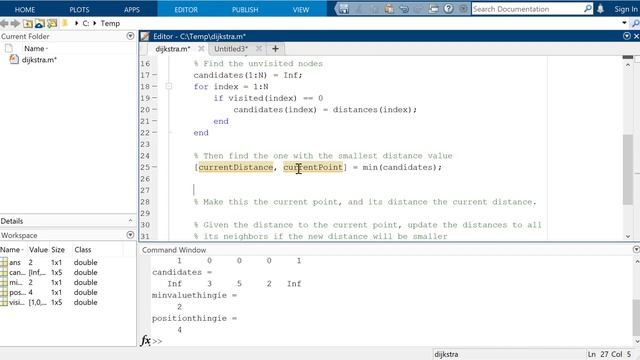Screen dimensions: 640x360
Task: Select dijkstra.m* in Current Folder list
Action: pyautogui.click(x=39, y=60)
